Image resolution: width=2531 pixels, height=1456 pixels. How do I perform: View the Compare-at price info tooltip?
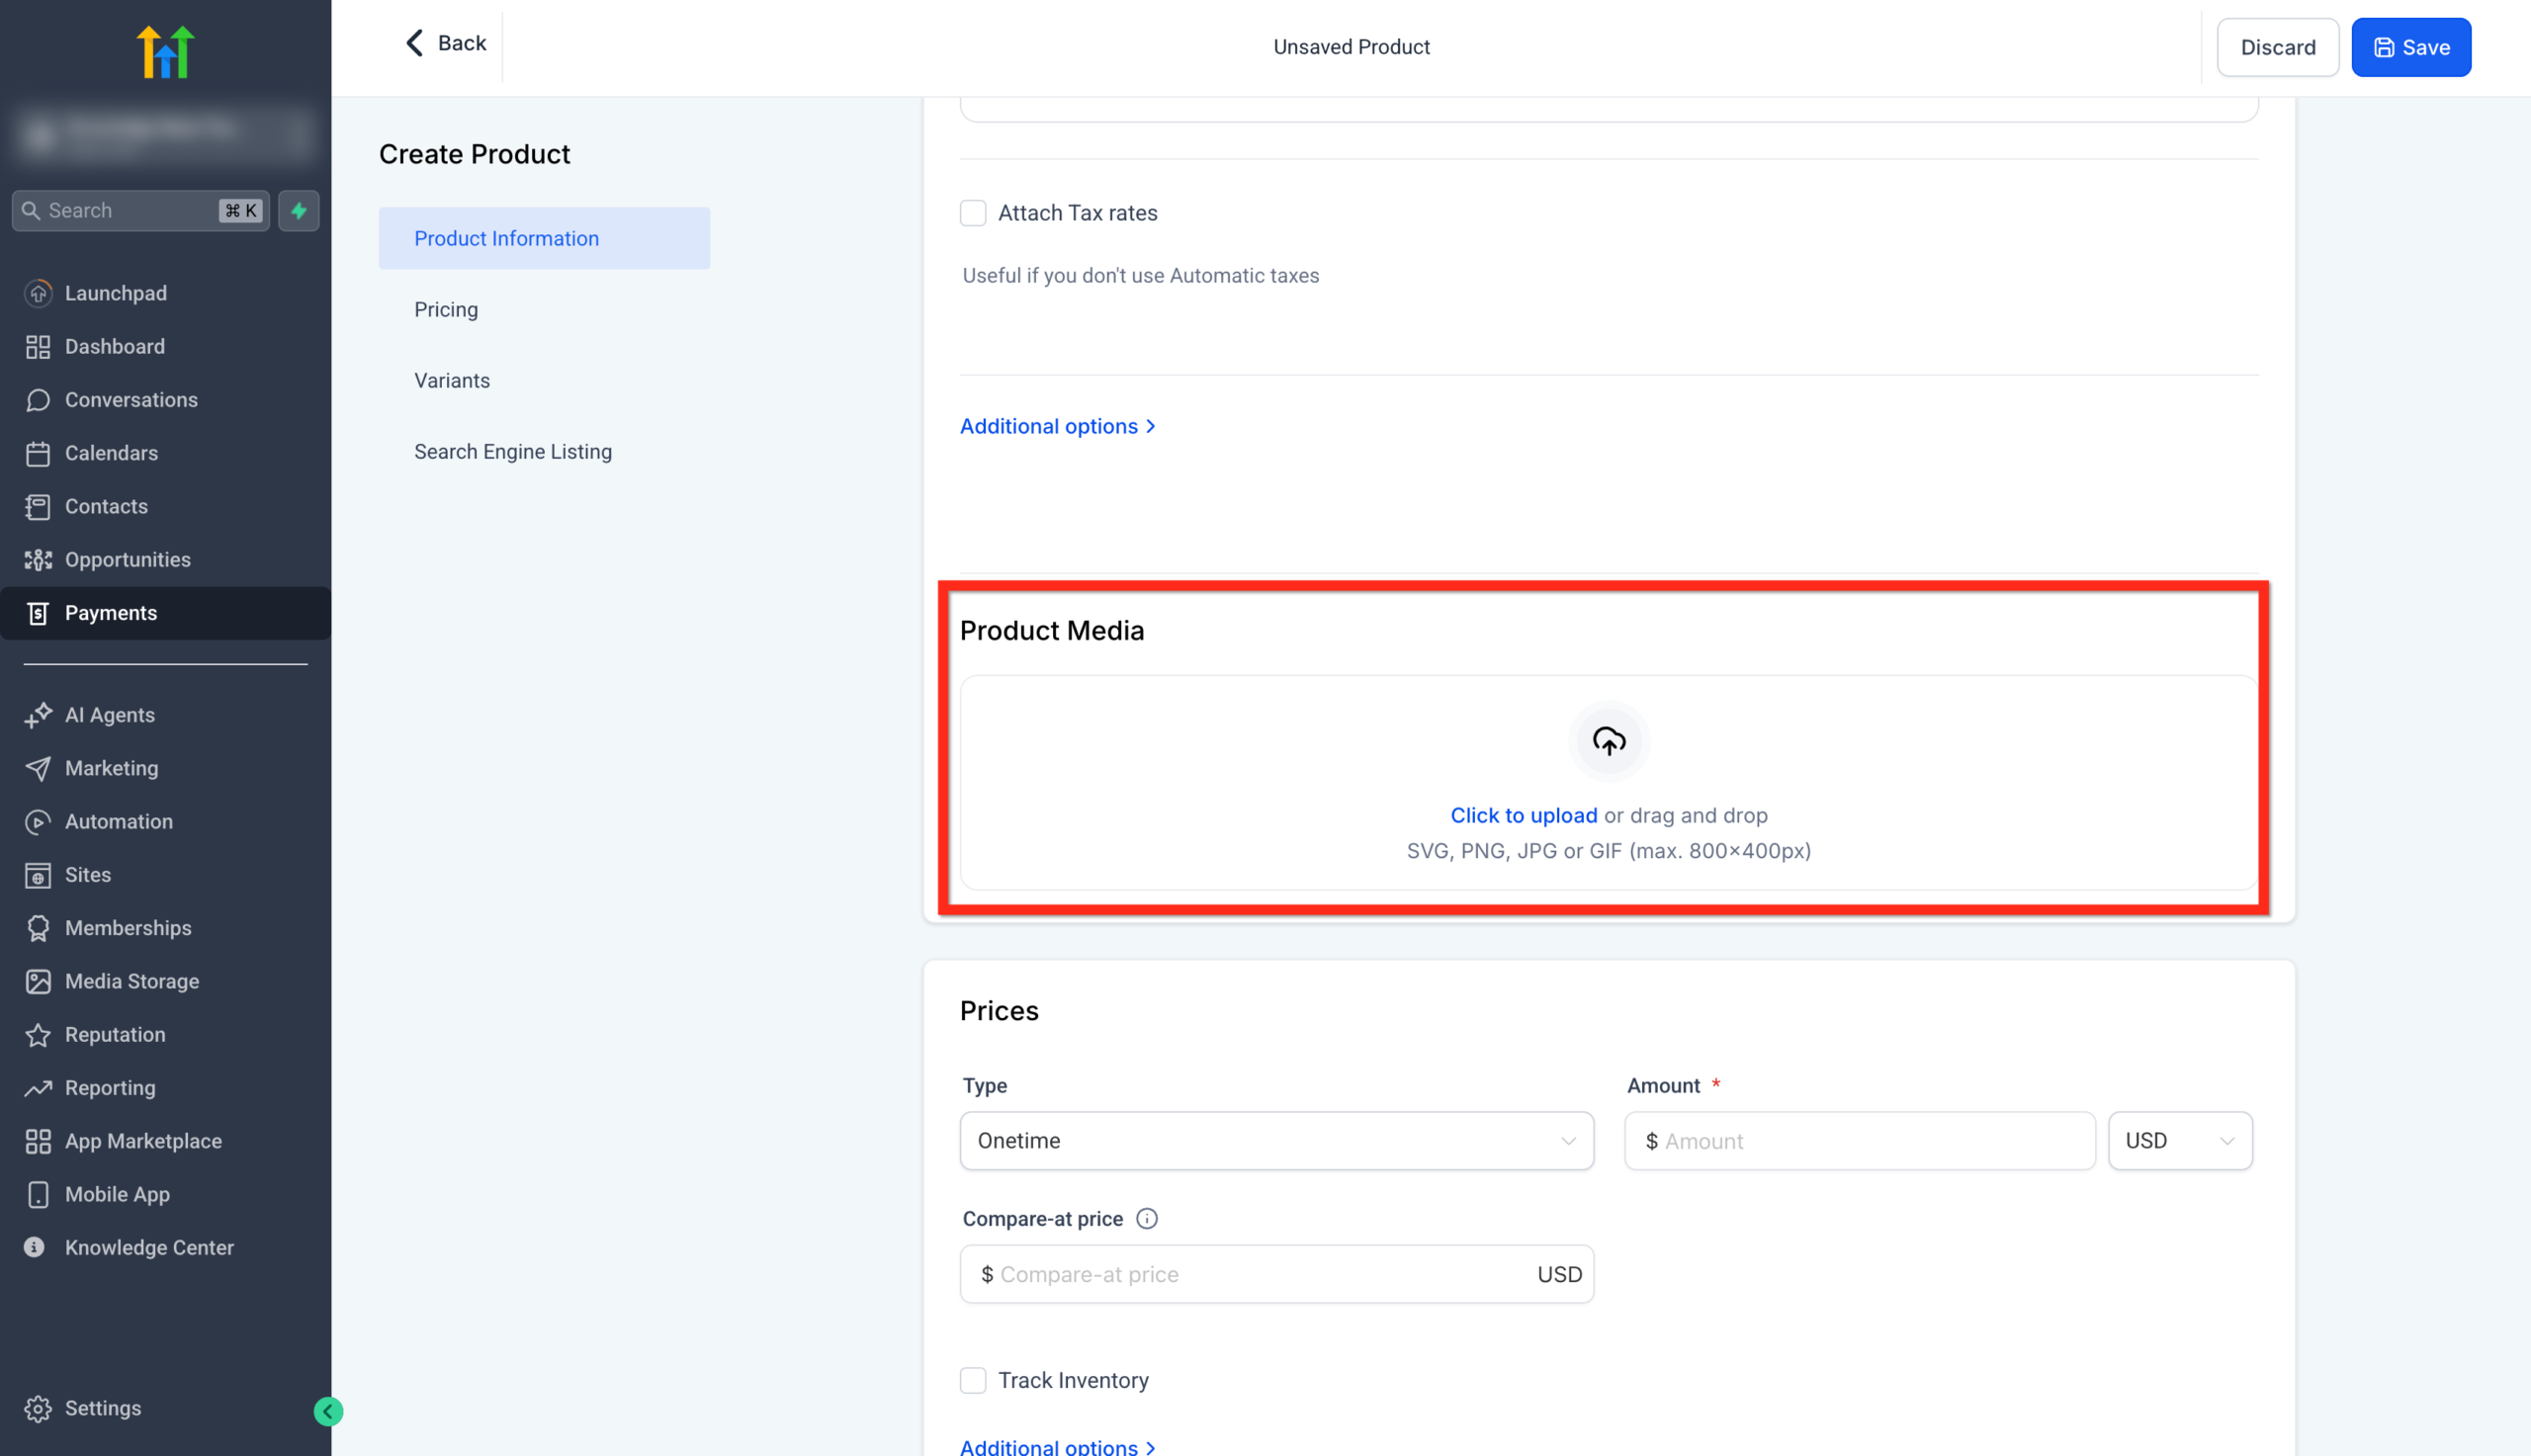point(1146,1218)
